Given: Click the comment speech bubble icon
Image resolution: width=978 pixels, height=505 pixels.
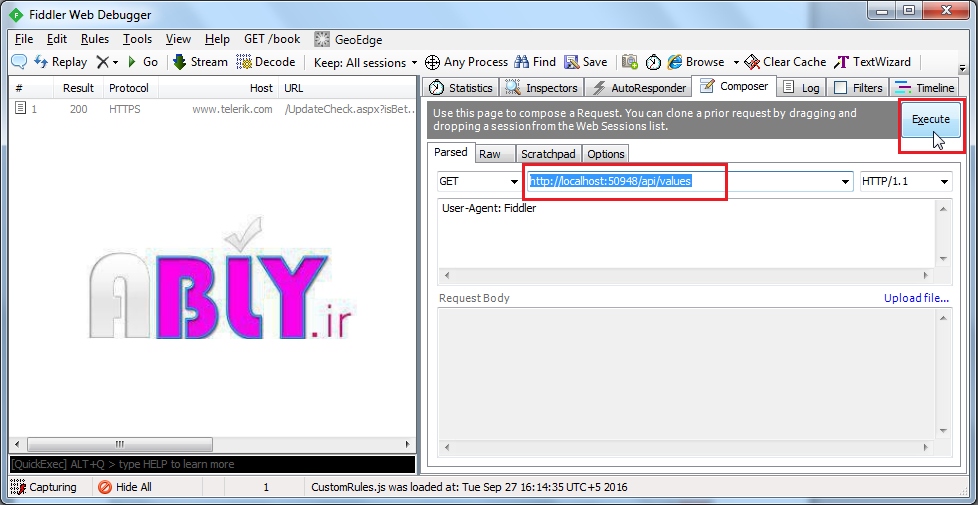Looking at the screenshot, I should 19,62.
